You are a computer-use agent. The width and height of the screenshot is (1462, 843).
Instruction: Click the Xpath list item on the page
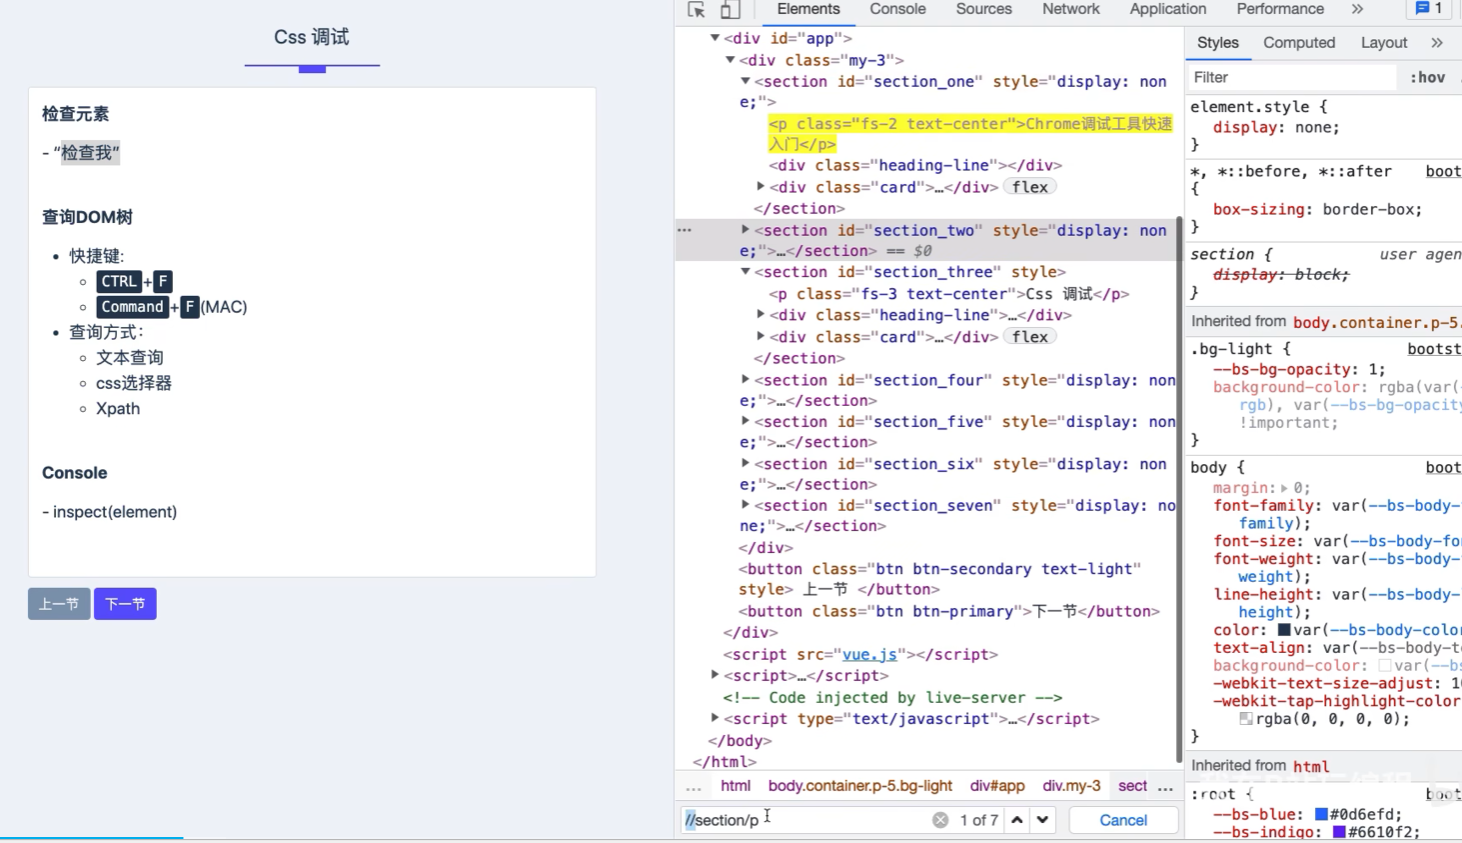[118, 408]
